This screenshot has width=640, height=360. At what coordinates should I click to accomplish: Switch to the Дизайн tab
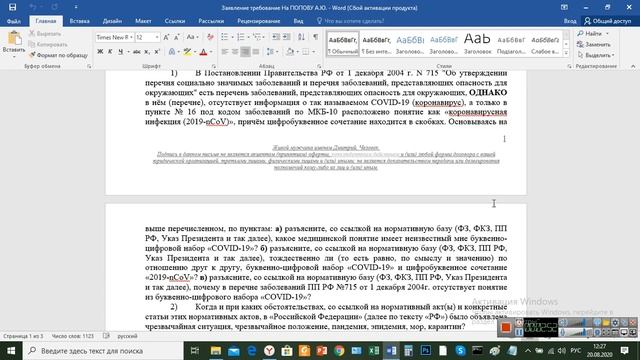(x=112, y=21)
